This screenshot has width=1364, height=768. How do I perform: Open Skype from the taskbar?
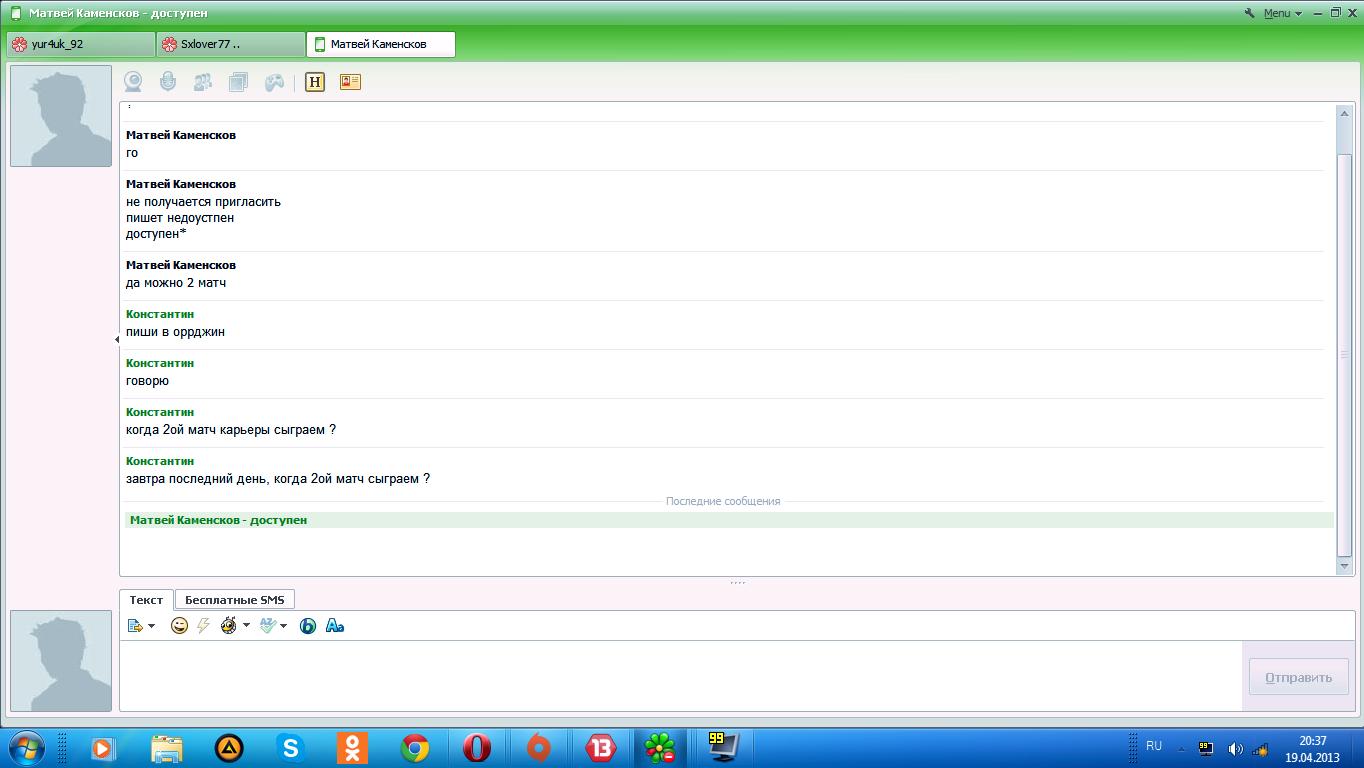coord(291,747)
